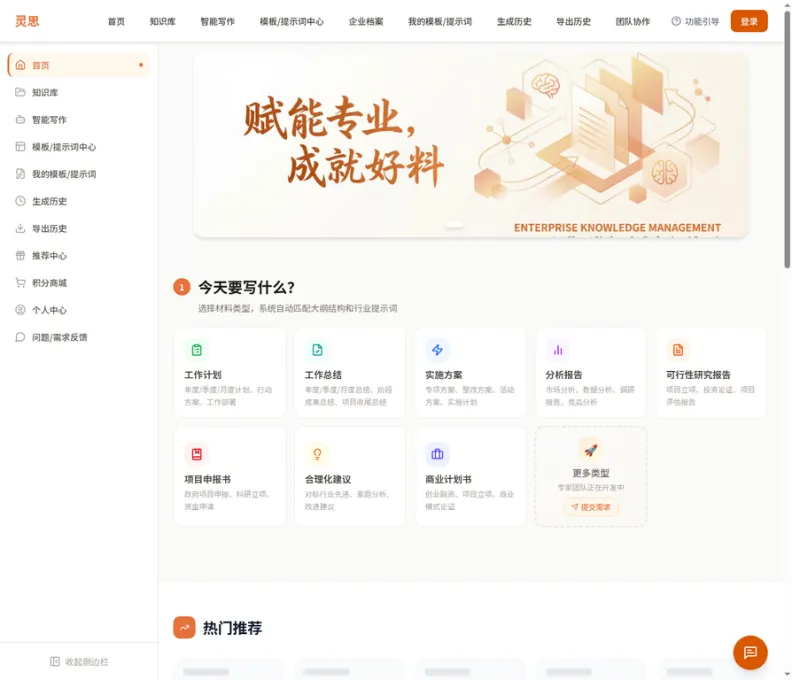Click the 可行性研究报告 card title
The width and height of the screenshot is (792, 681).
point(698,375)
